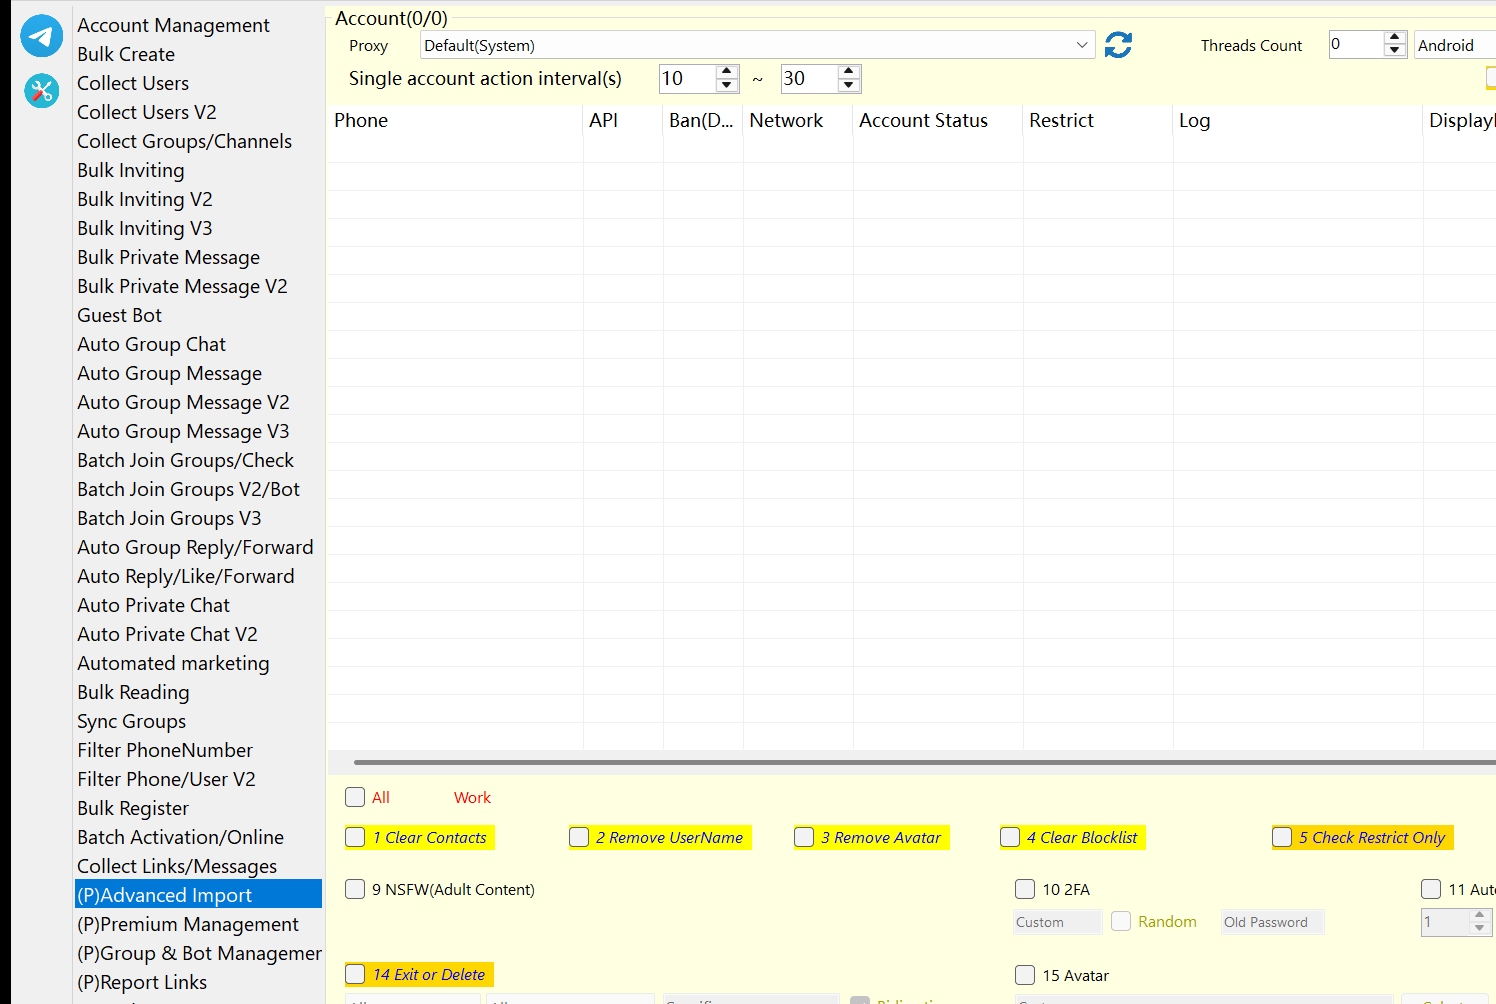Viewport: 1496px width, 1004px height.
Task: Increase the minimum interval value 10
Action: [727, 72]
